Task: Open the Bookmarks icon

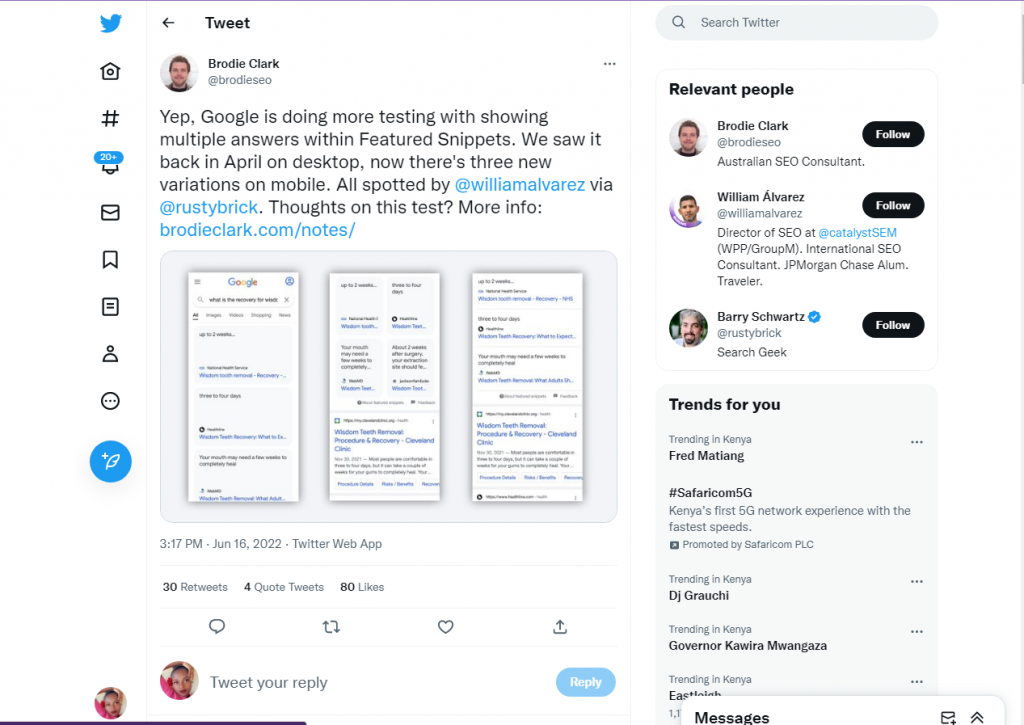Action: 110,259
